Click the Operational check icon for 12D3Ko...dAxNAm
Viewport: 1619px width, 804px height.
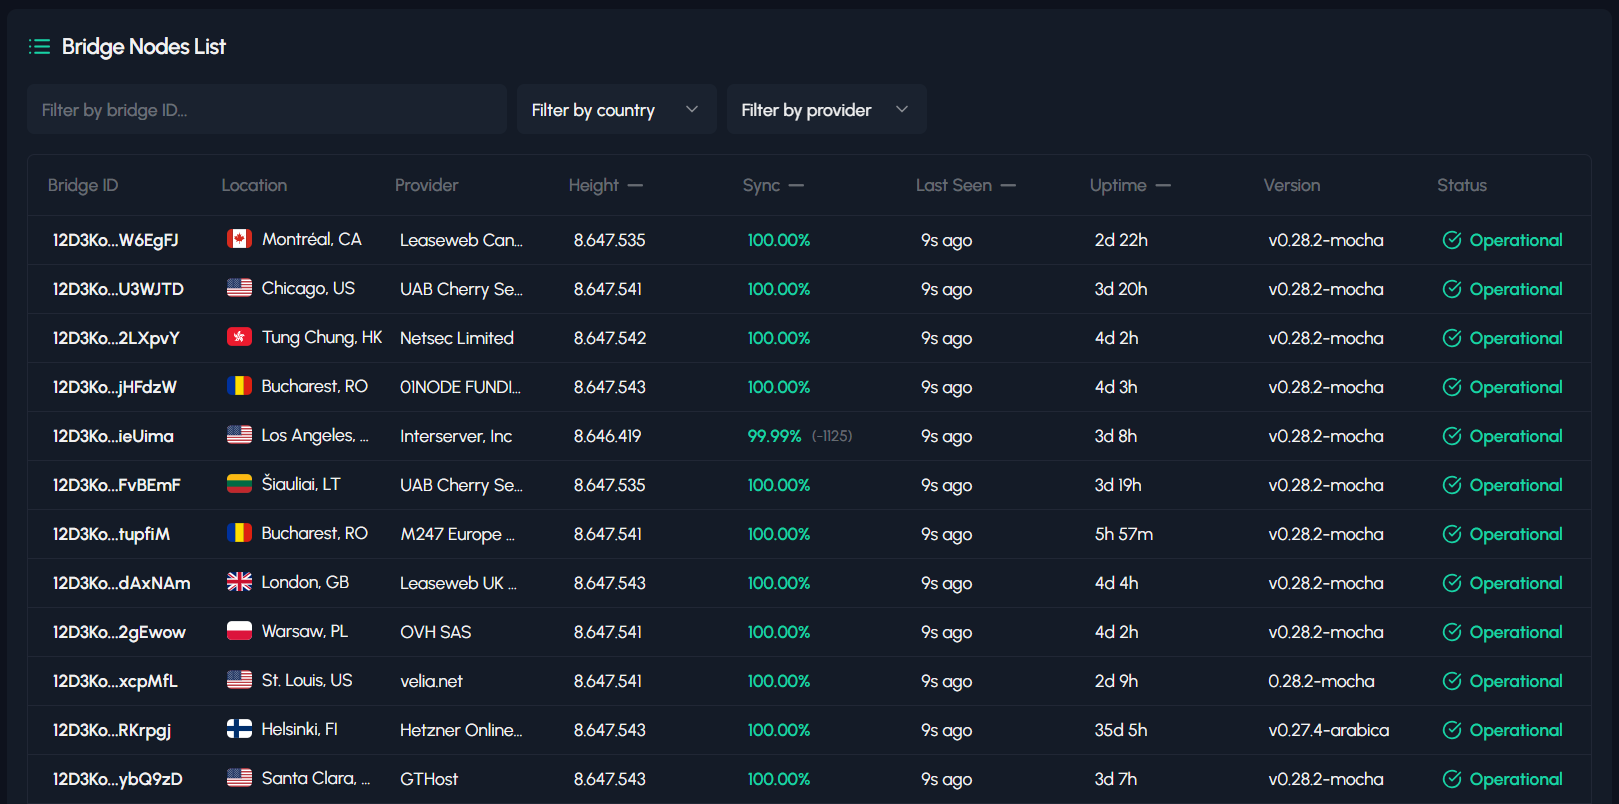point(1452,583)
